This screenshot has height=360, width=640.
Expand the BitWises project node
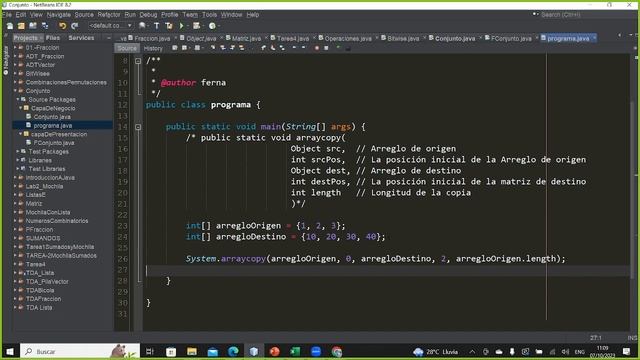[x=16, y=74]
